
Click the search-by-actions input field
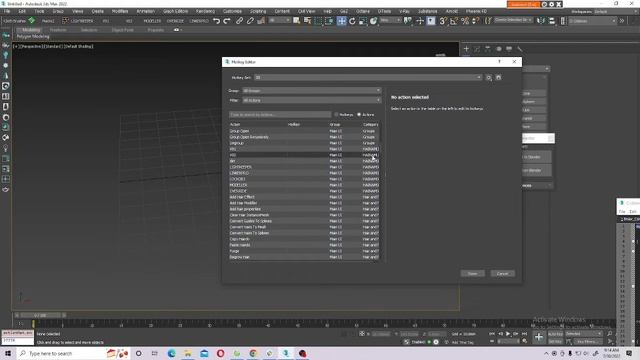(x=280, y=115)
